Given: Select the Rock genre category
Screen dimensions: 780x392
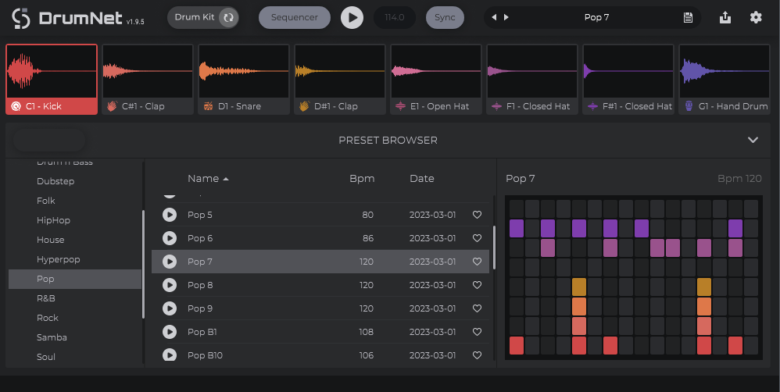Looking at the screenshot, I should coord(47,318).
